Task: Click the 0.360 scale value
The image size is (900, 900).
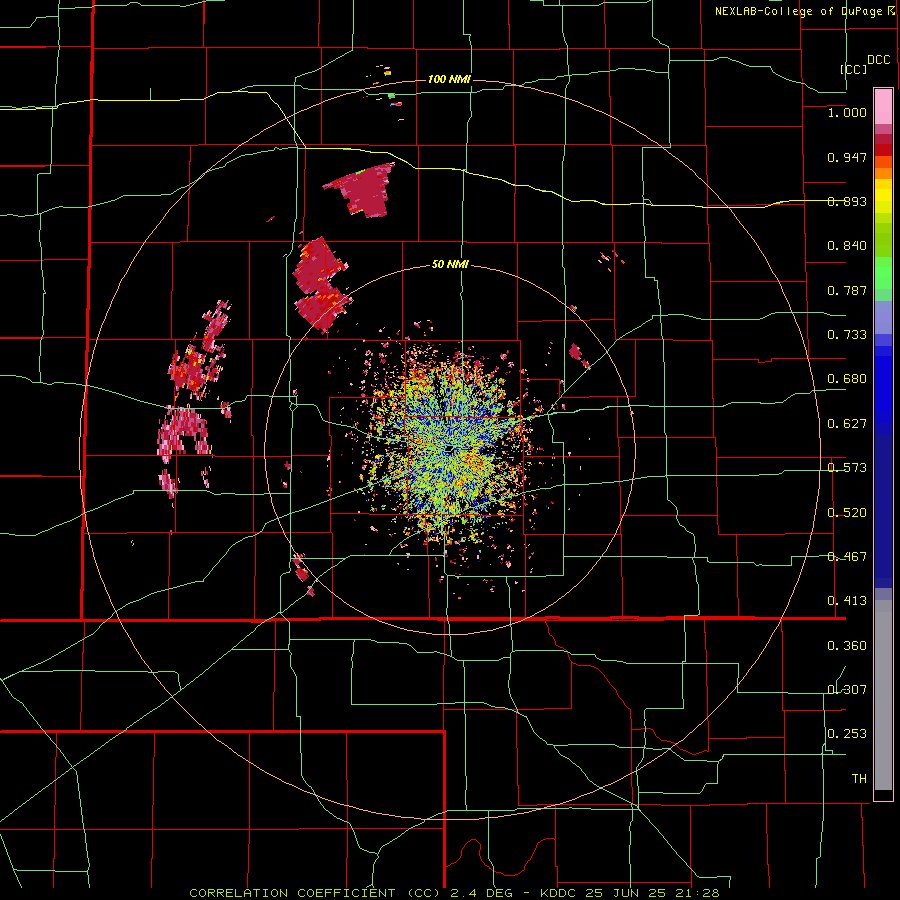Action: pyautogui.click(x=847, y=646)
